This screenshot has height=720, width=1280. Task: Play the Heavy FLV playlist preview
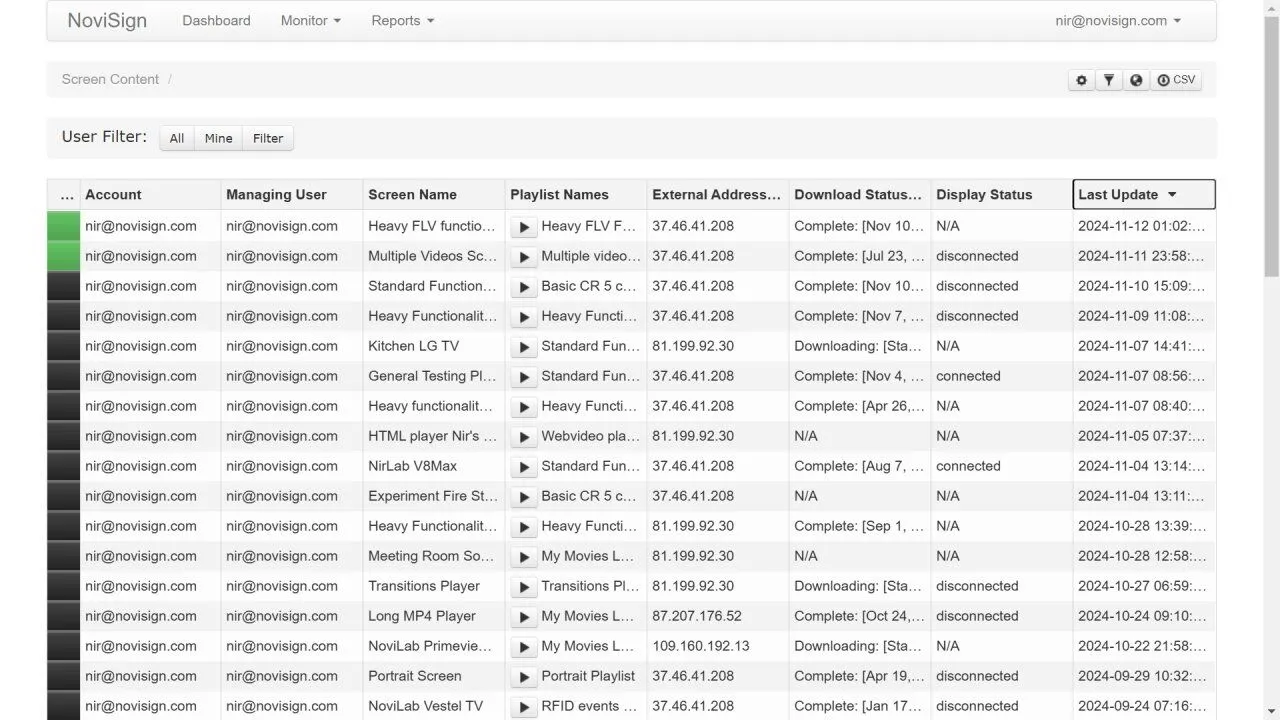524,227
